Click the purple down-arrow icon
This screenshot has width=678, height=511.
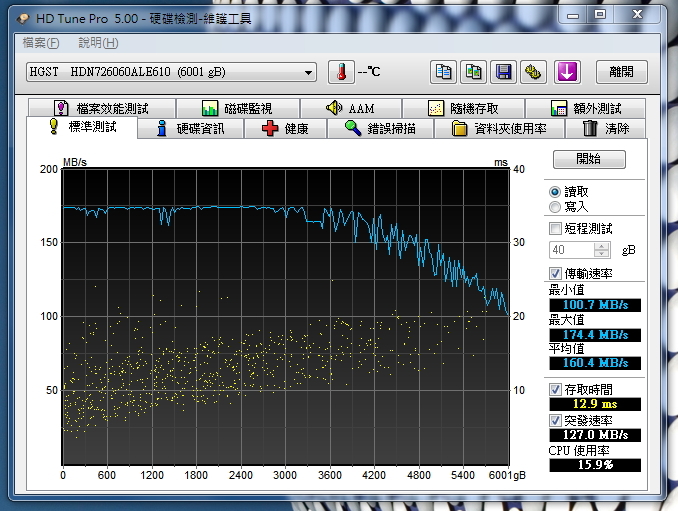click(x=567, y=72)
